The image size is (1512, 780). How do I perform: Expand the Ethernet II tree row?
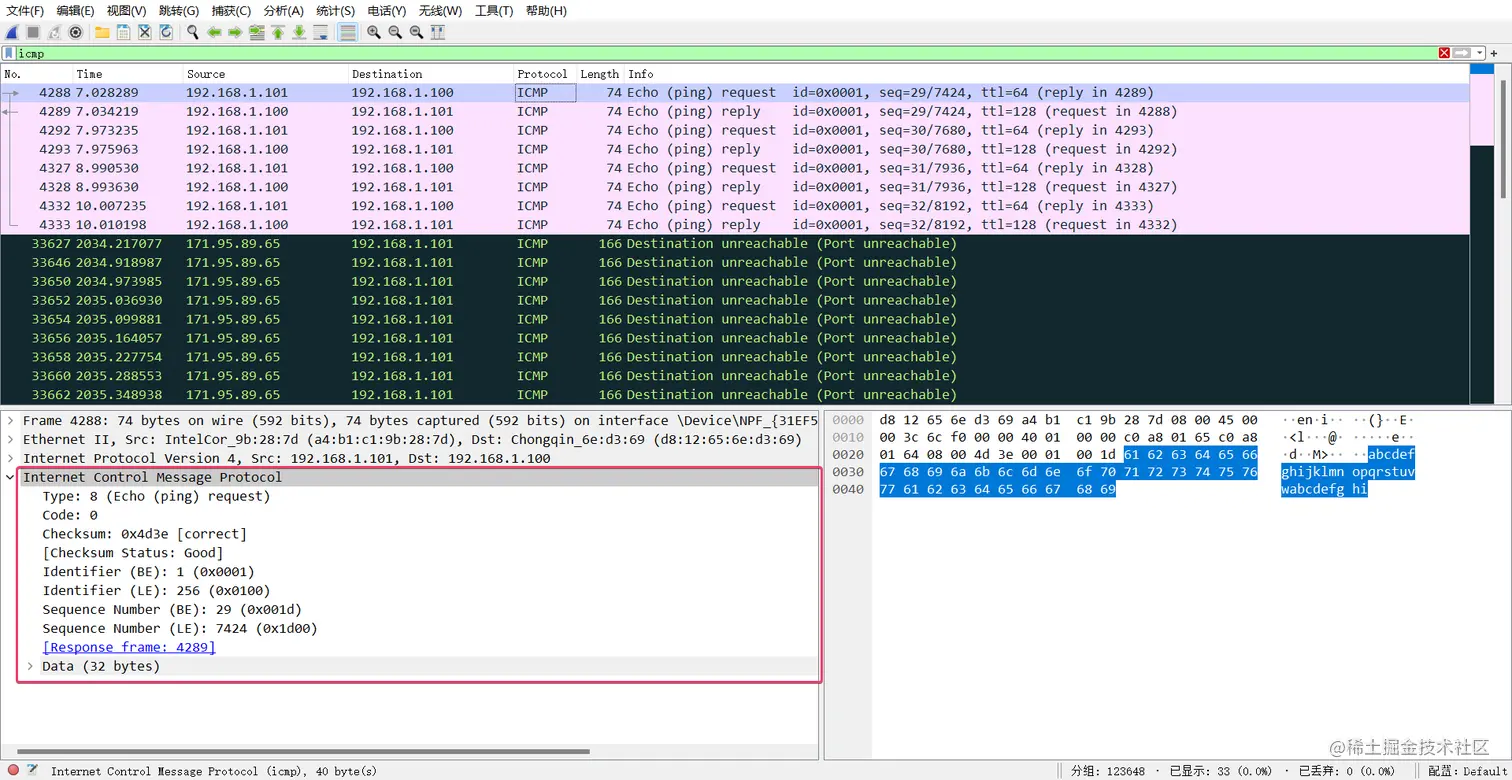(11, 440)
